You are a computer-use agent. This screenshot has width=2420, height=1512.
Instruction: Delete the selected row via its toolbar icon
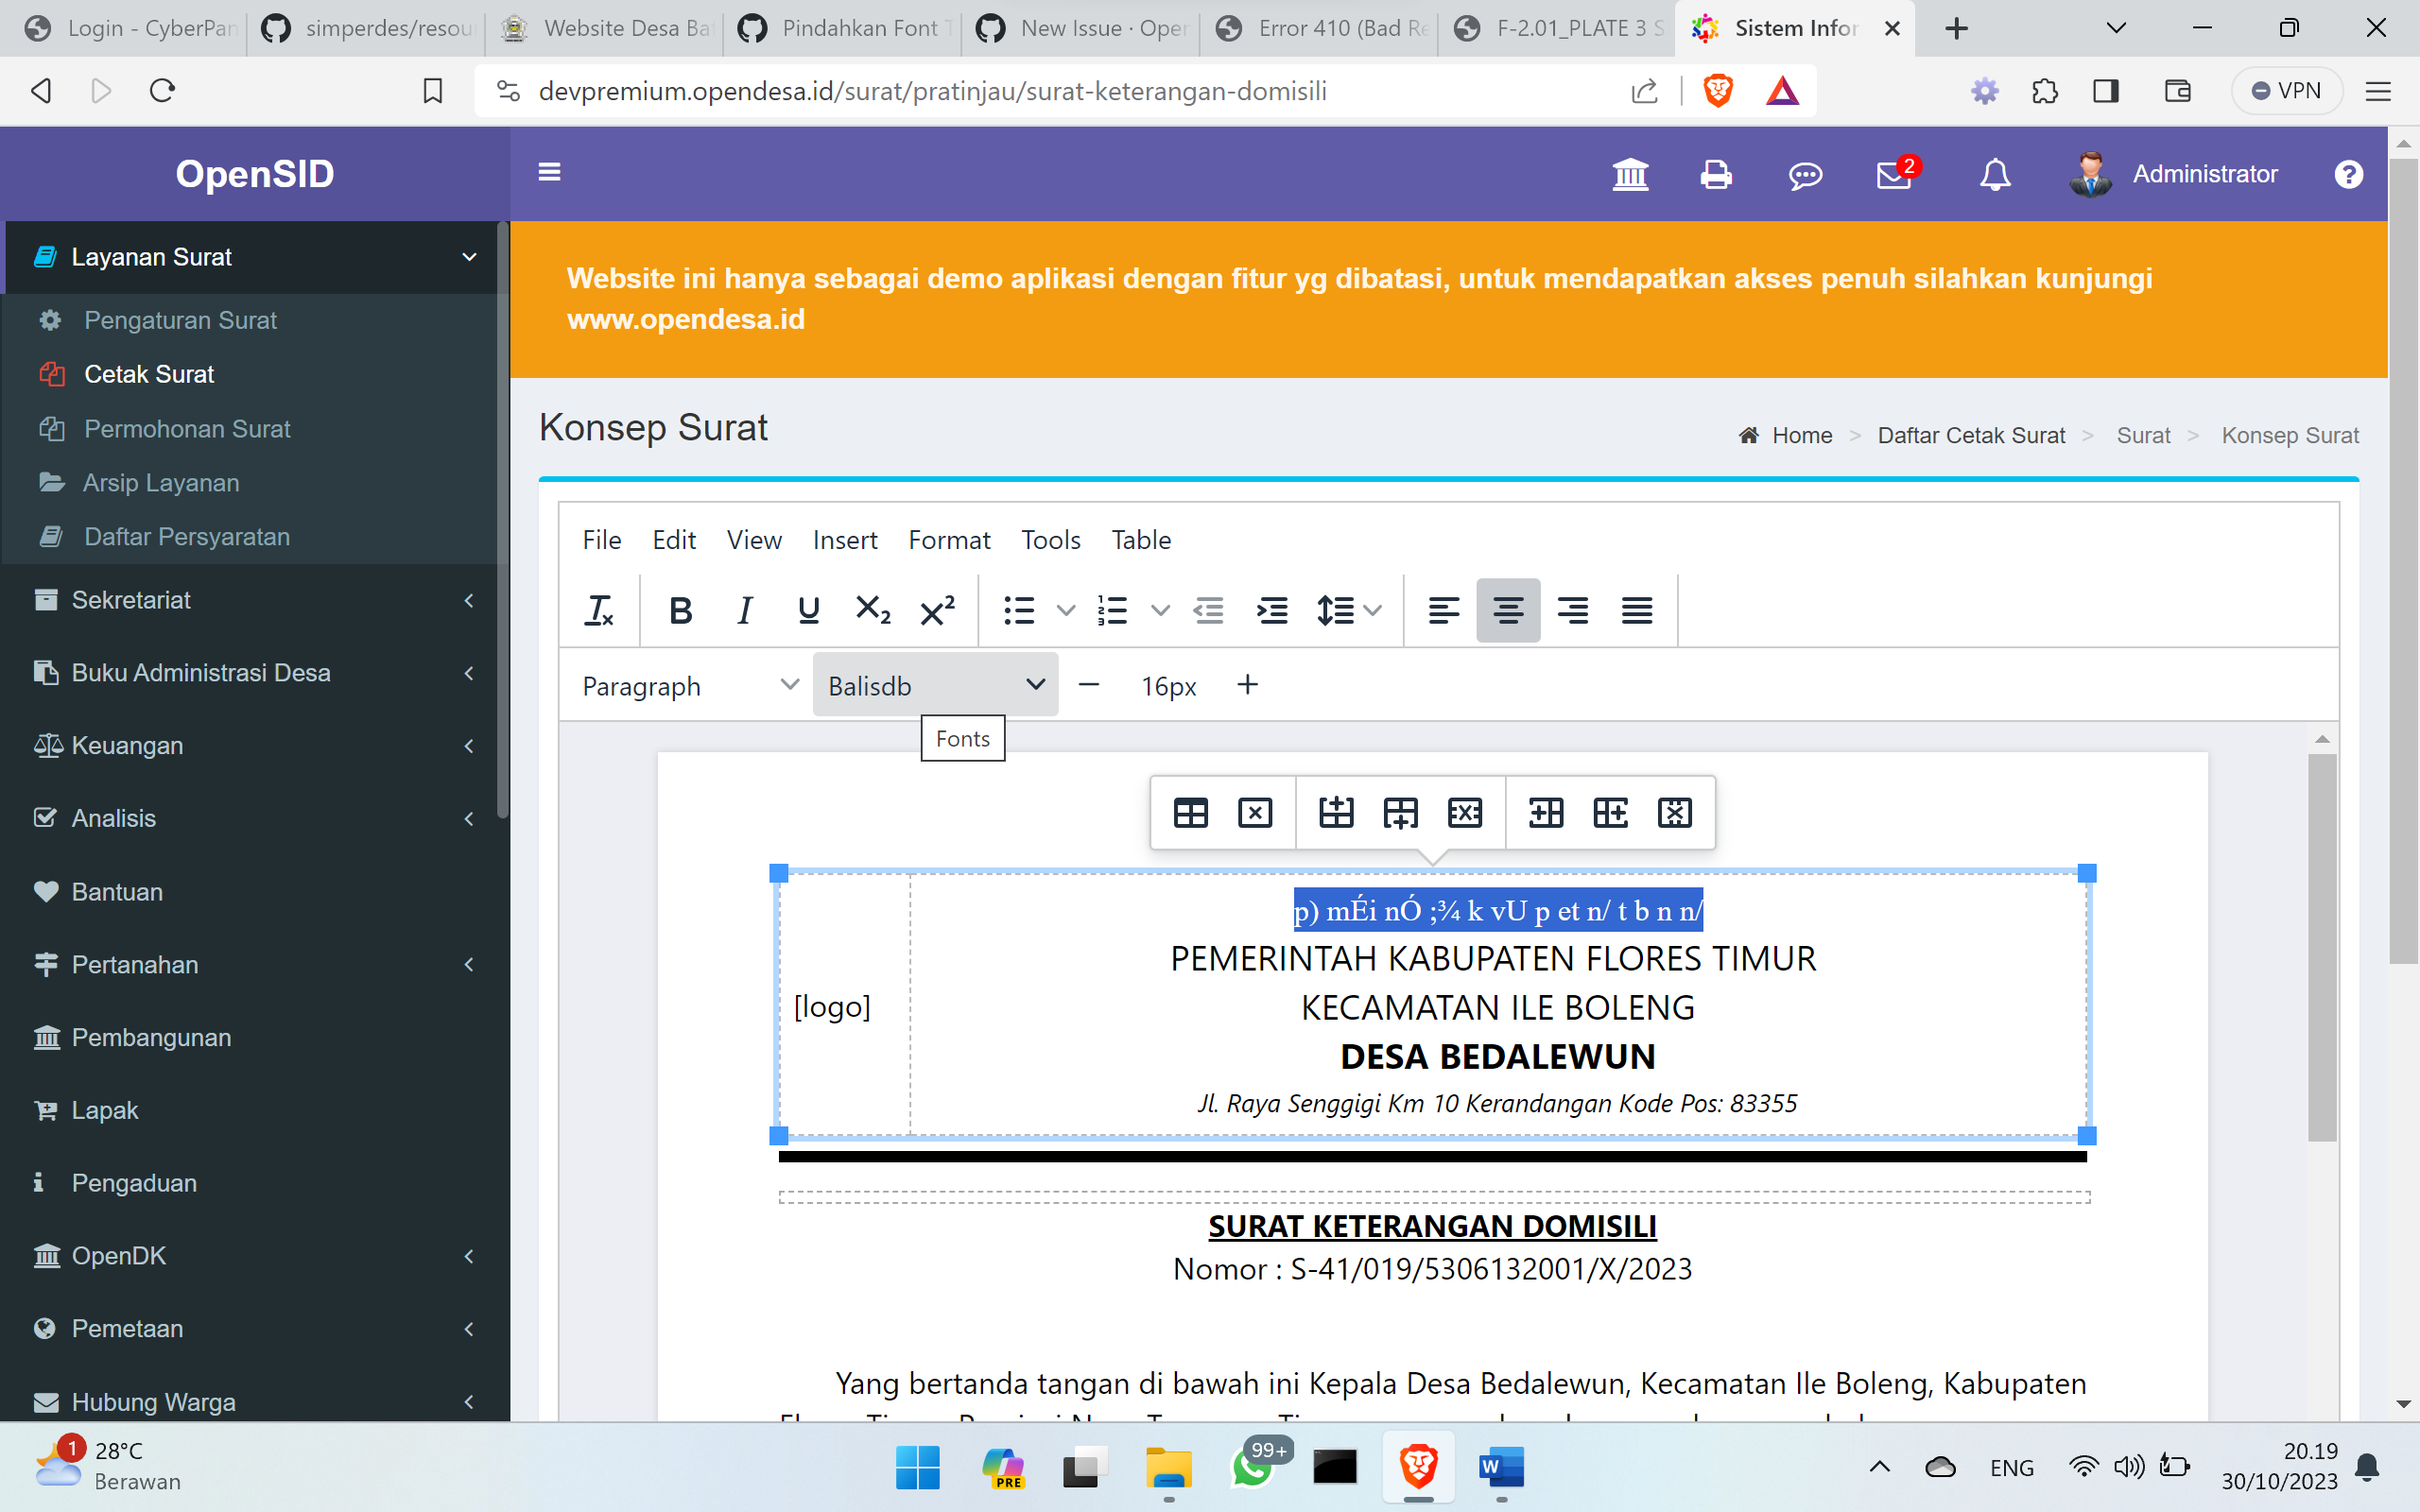[1464, 812]
